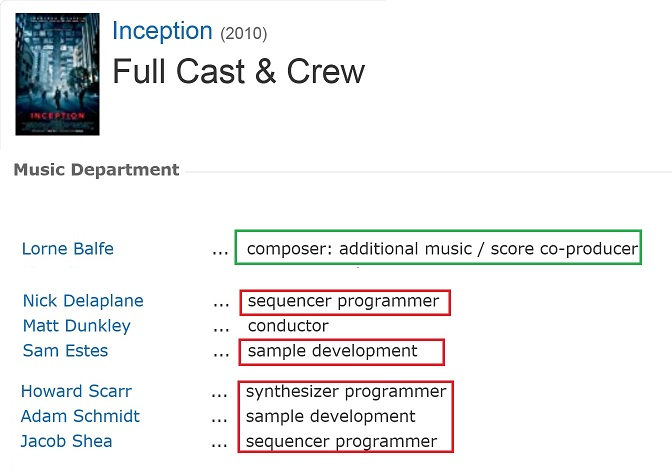Click the ellipsis beside Matt Dunkley
672x472 pixels.
(x=220, y=327)
